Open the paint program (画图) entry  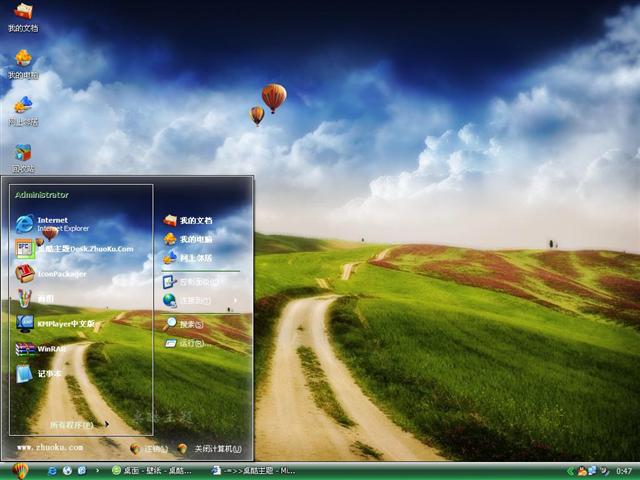point(35,298)
